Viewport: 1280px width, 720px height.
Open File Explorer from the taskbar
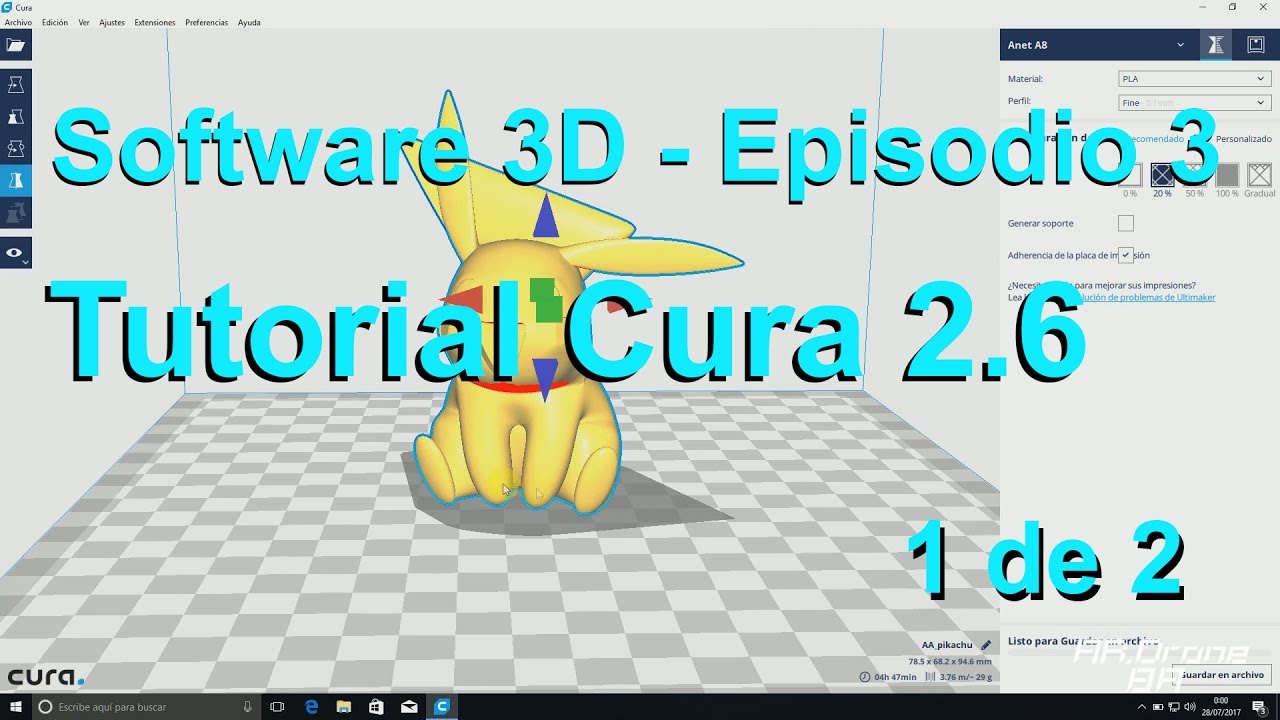(x=343, y=706)
